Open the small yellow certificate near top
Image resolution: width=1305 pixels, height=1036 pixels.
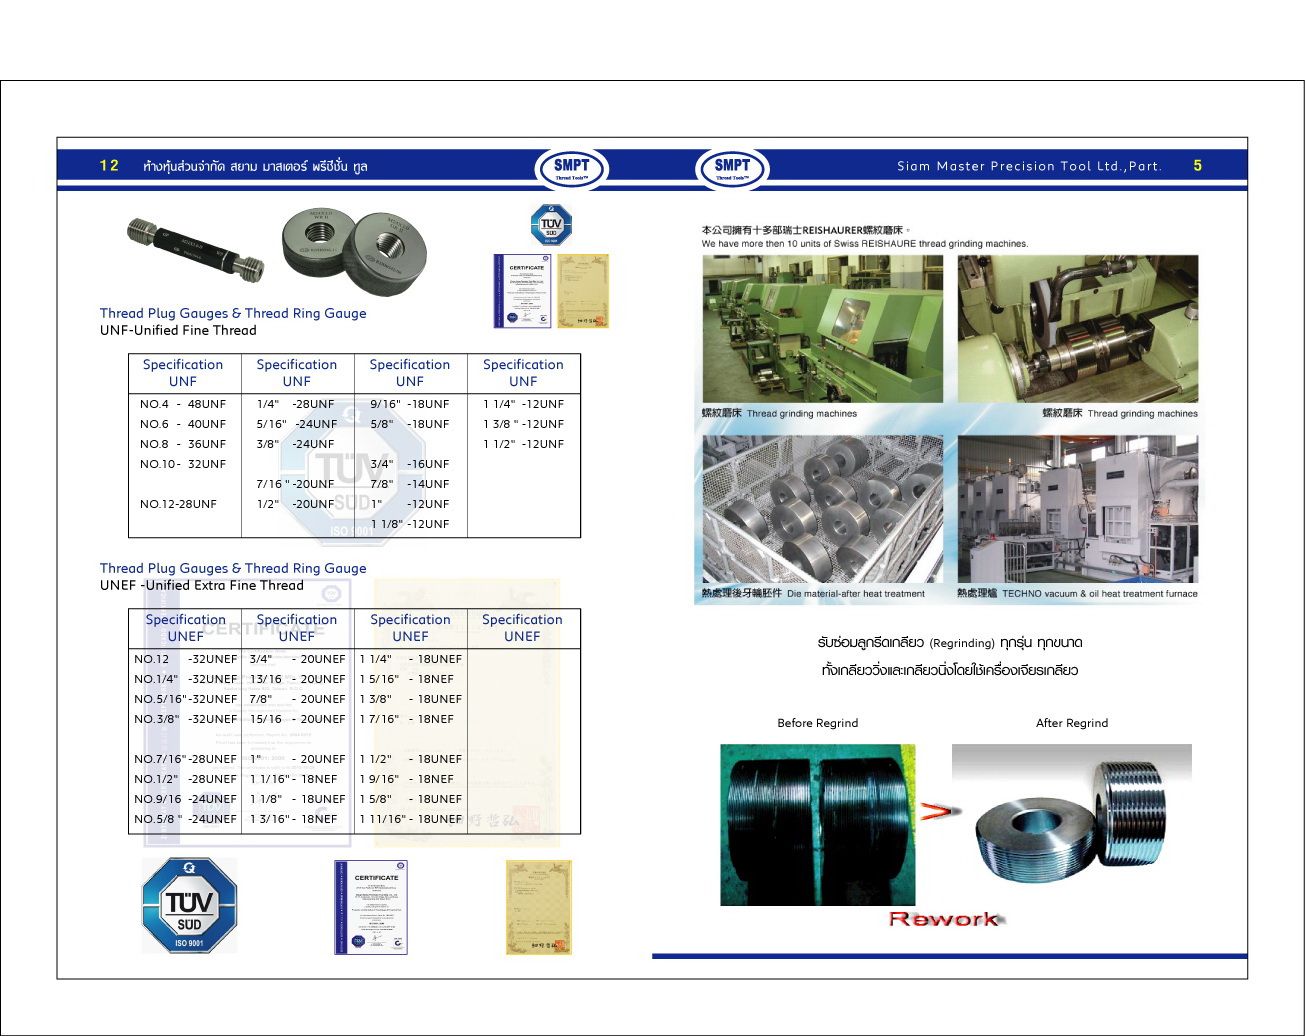pos(582,291)
